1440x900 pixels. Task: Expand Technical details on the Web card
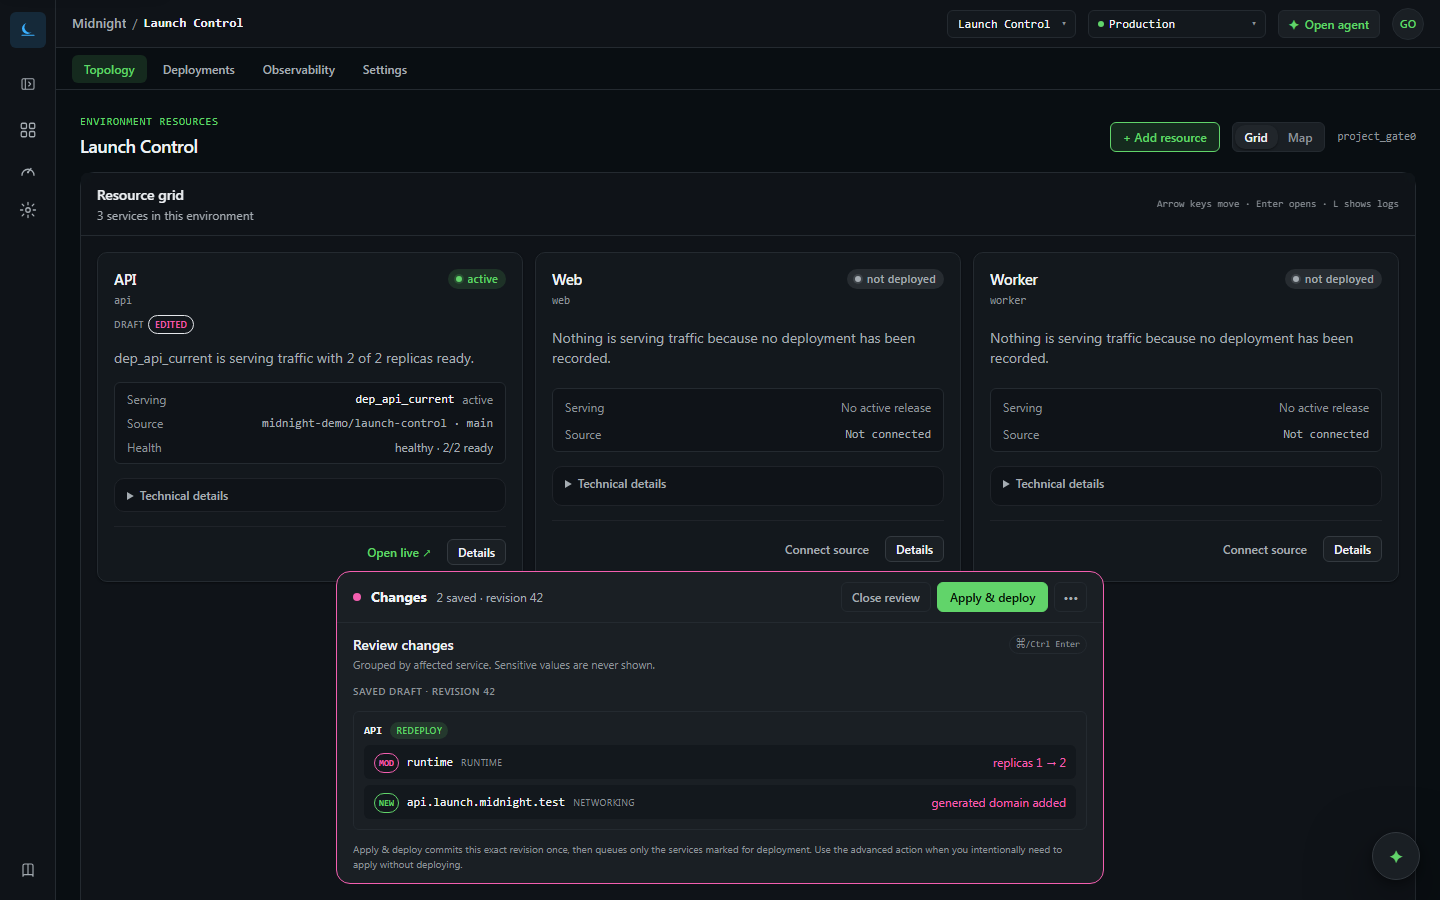(x=748, y=484)
